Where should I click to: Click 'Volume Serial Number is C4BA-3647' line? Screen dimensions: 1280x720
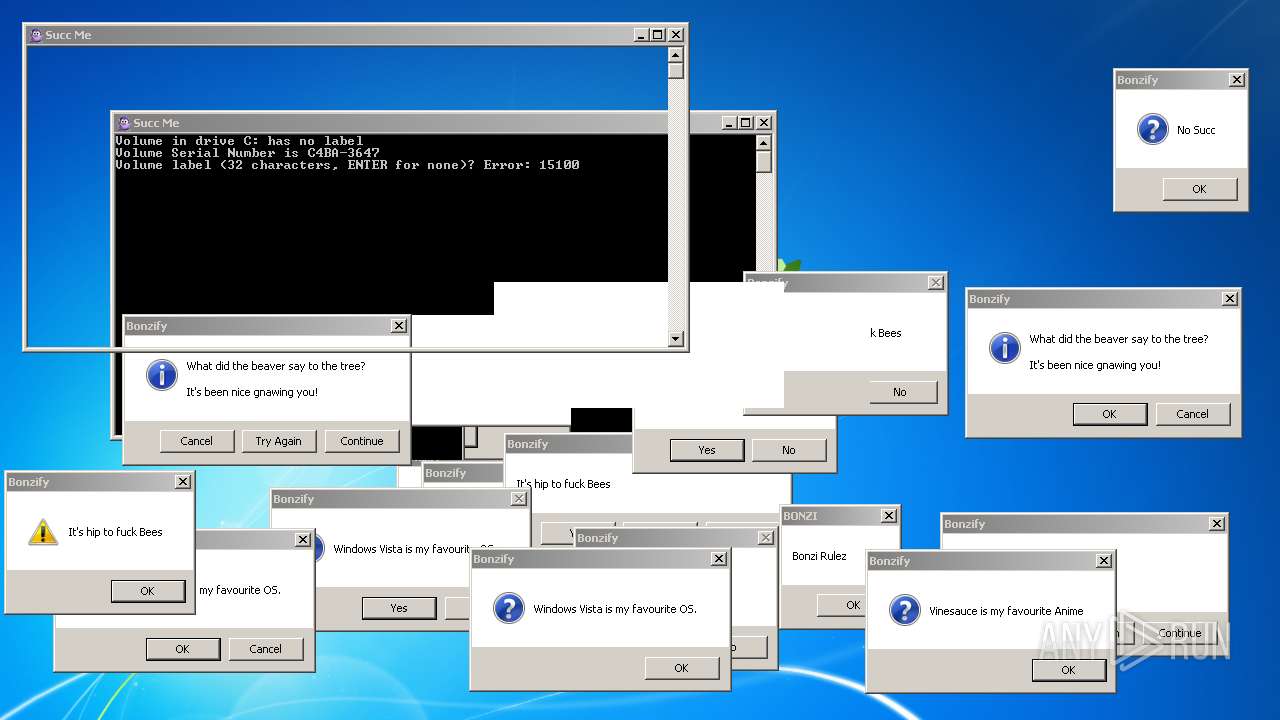click(x=247, y=153)
